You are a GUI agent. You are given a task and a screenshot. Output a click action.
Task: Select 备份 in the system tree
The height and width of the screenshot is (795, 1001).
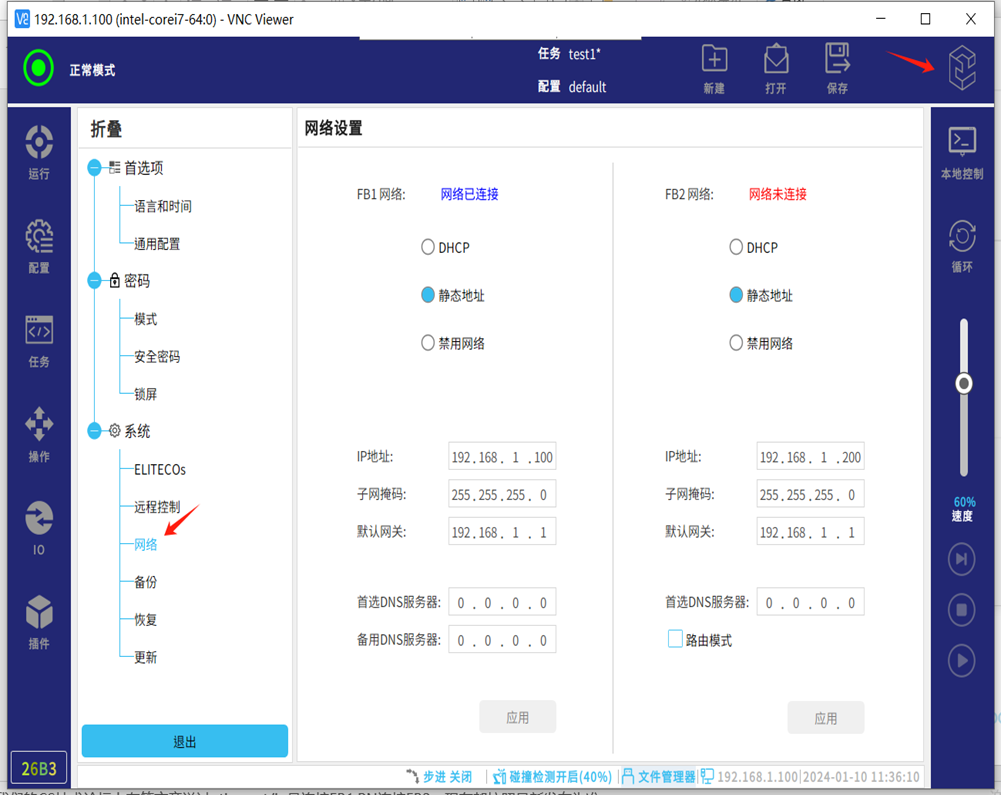point(146,582)
